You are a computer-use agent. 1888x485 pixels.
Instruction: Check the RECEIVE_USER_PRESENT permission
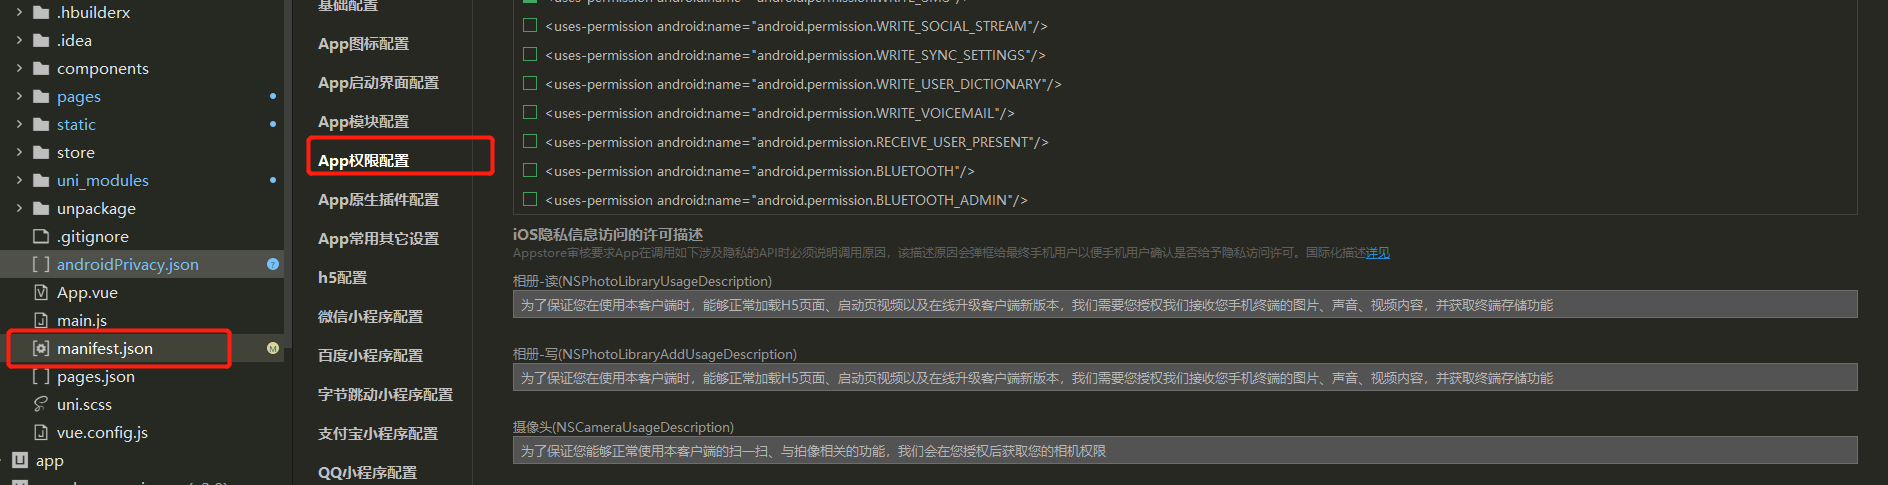[530, 141]
